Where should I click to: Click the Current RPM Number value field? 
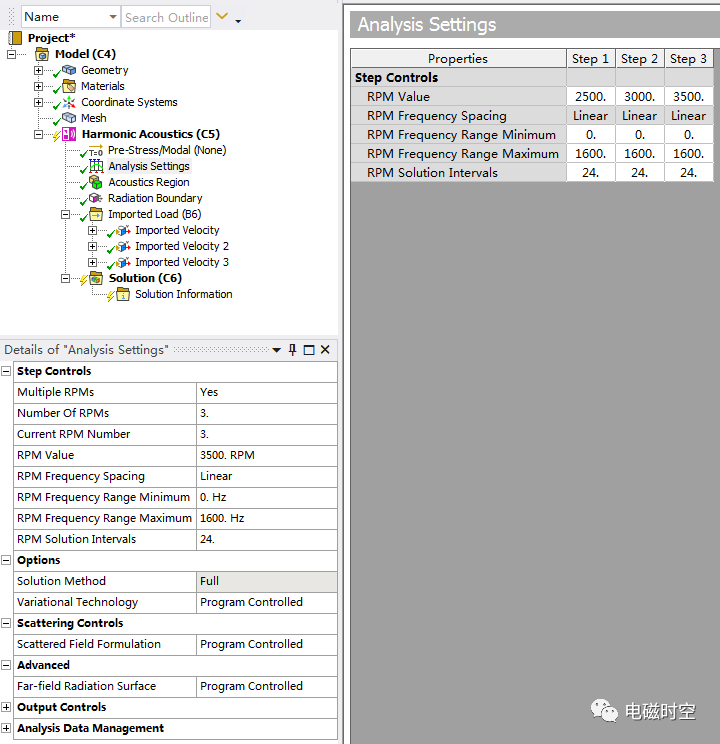coord(267,434)
